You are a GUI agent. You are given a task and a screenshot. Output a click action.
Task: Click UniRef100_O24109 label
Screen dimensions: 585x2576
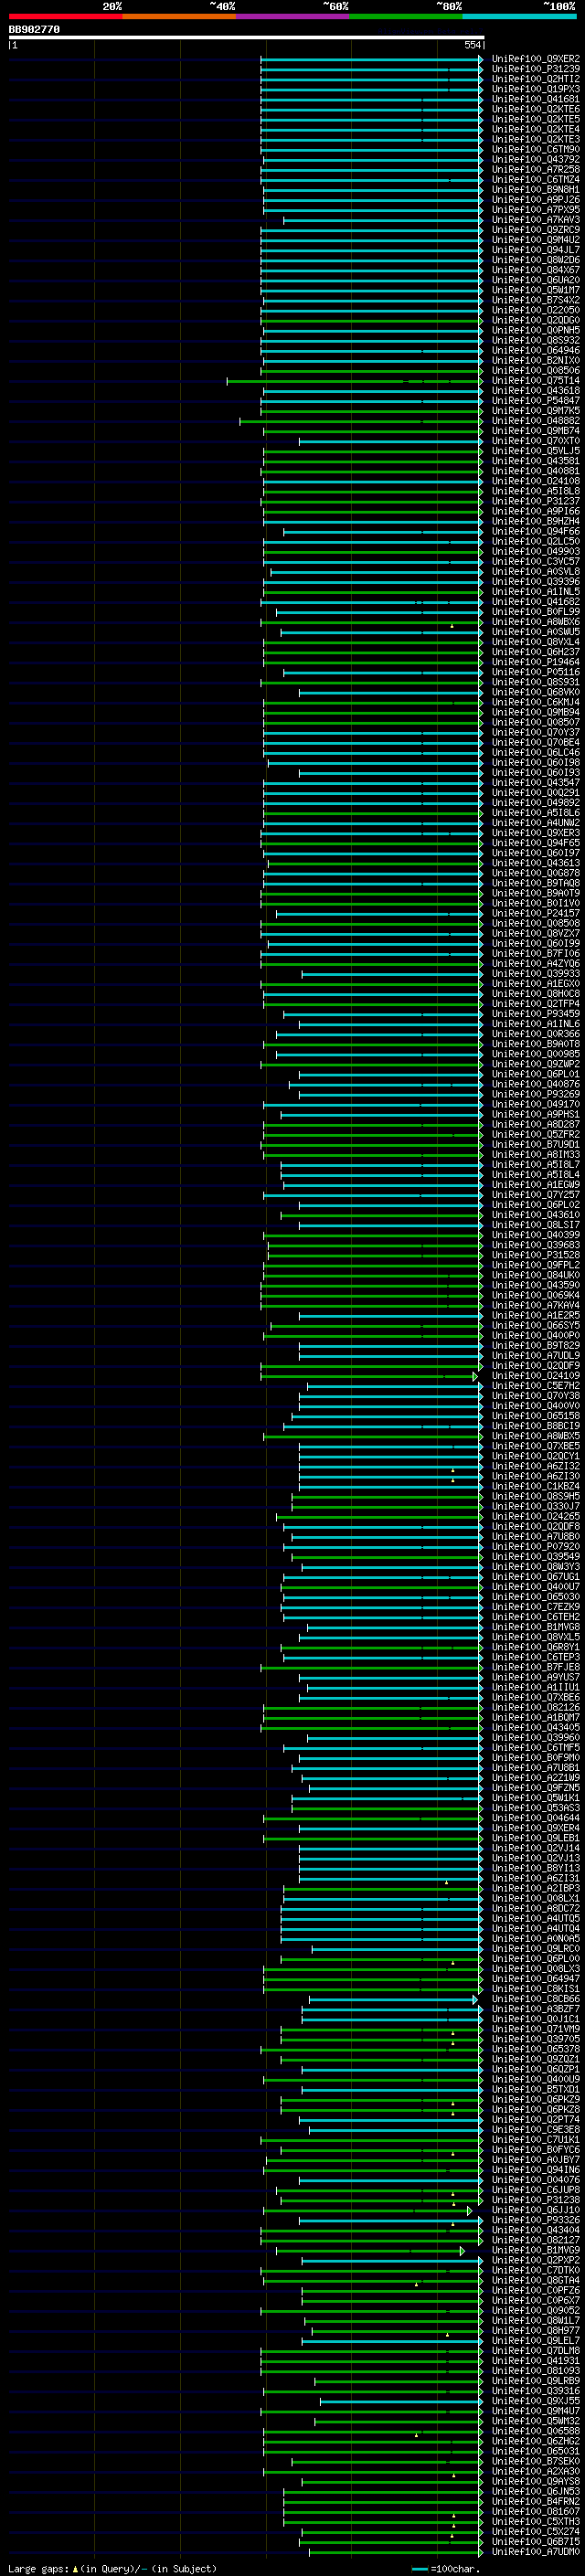[x=535, y=1376]
